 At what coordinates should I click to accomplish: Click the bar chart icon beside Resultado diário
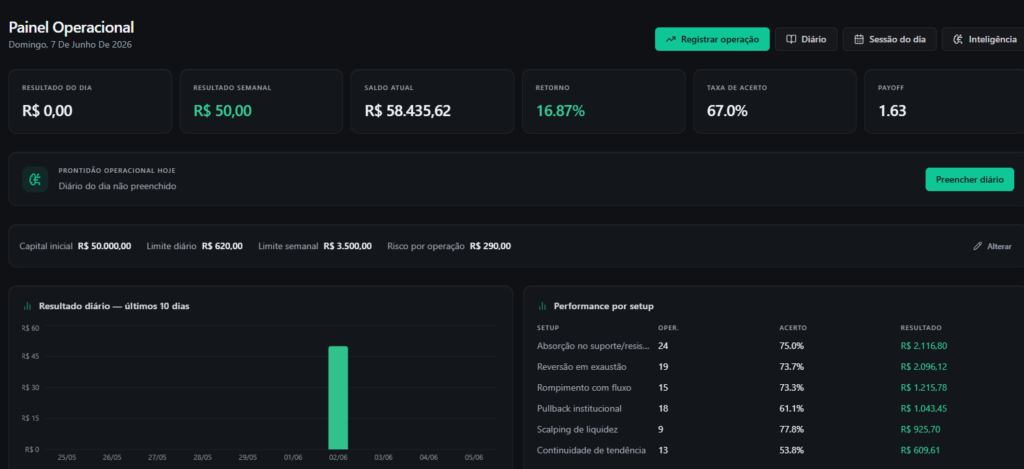click(27, 306)
